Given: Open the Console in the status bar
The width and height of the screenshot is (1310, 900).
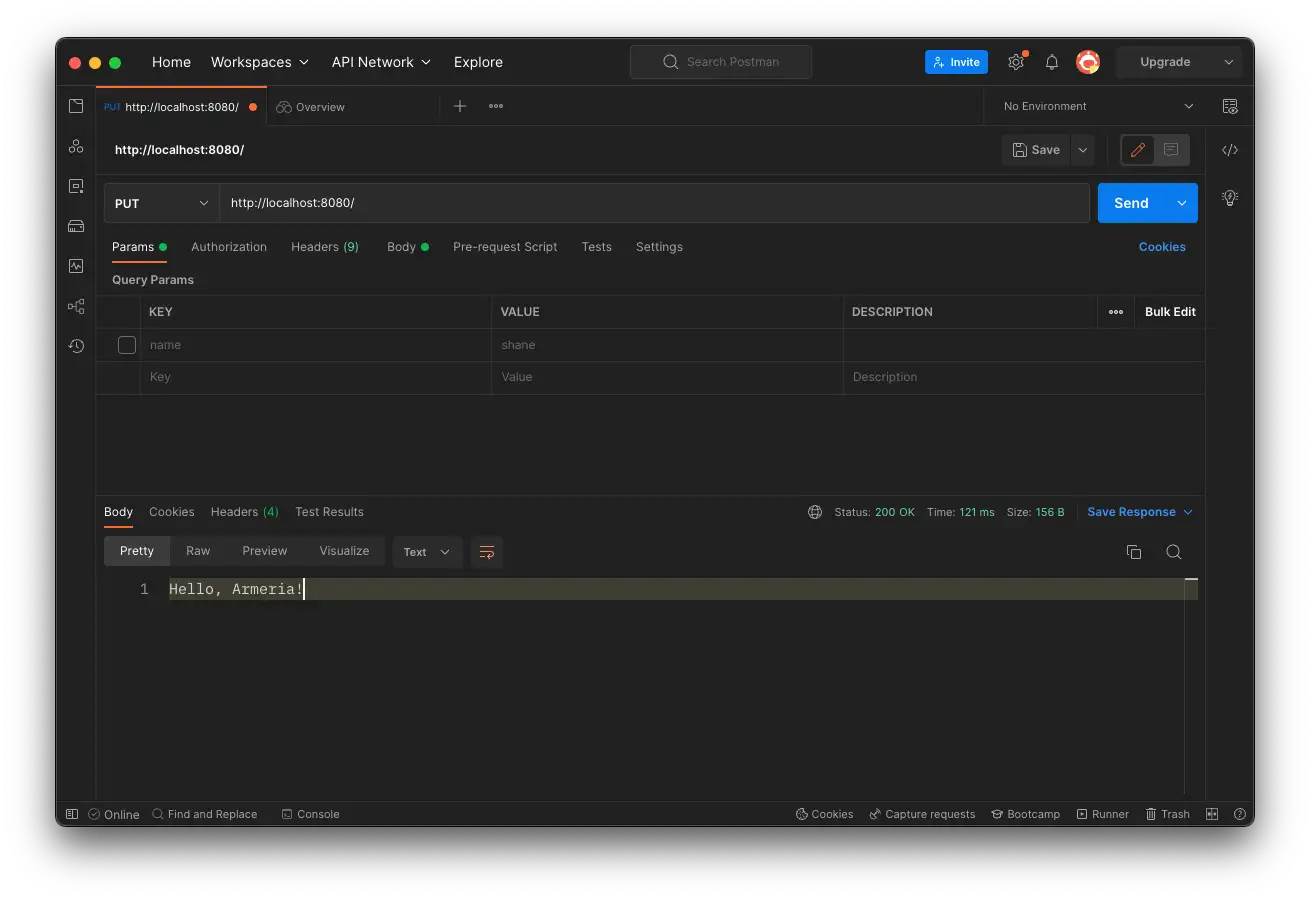Looking at the screenshot, I should pos(311,814).
